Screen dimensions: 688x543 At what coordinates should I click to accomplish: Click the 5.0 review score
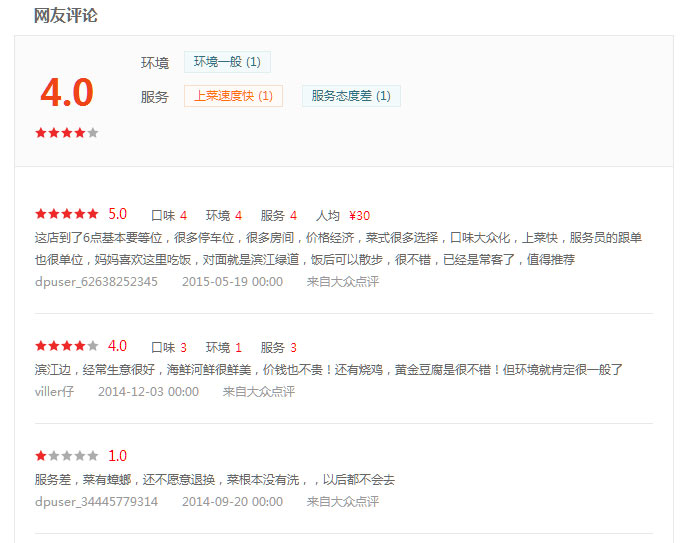pyautogui.click(x=118, y=214)
